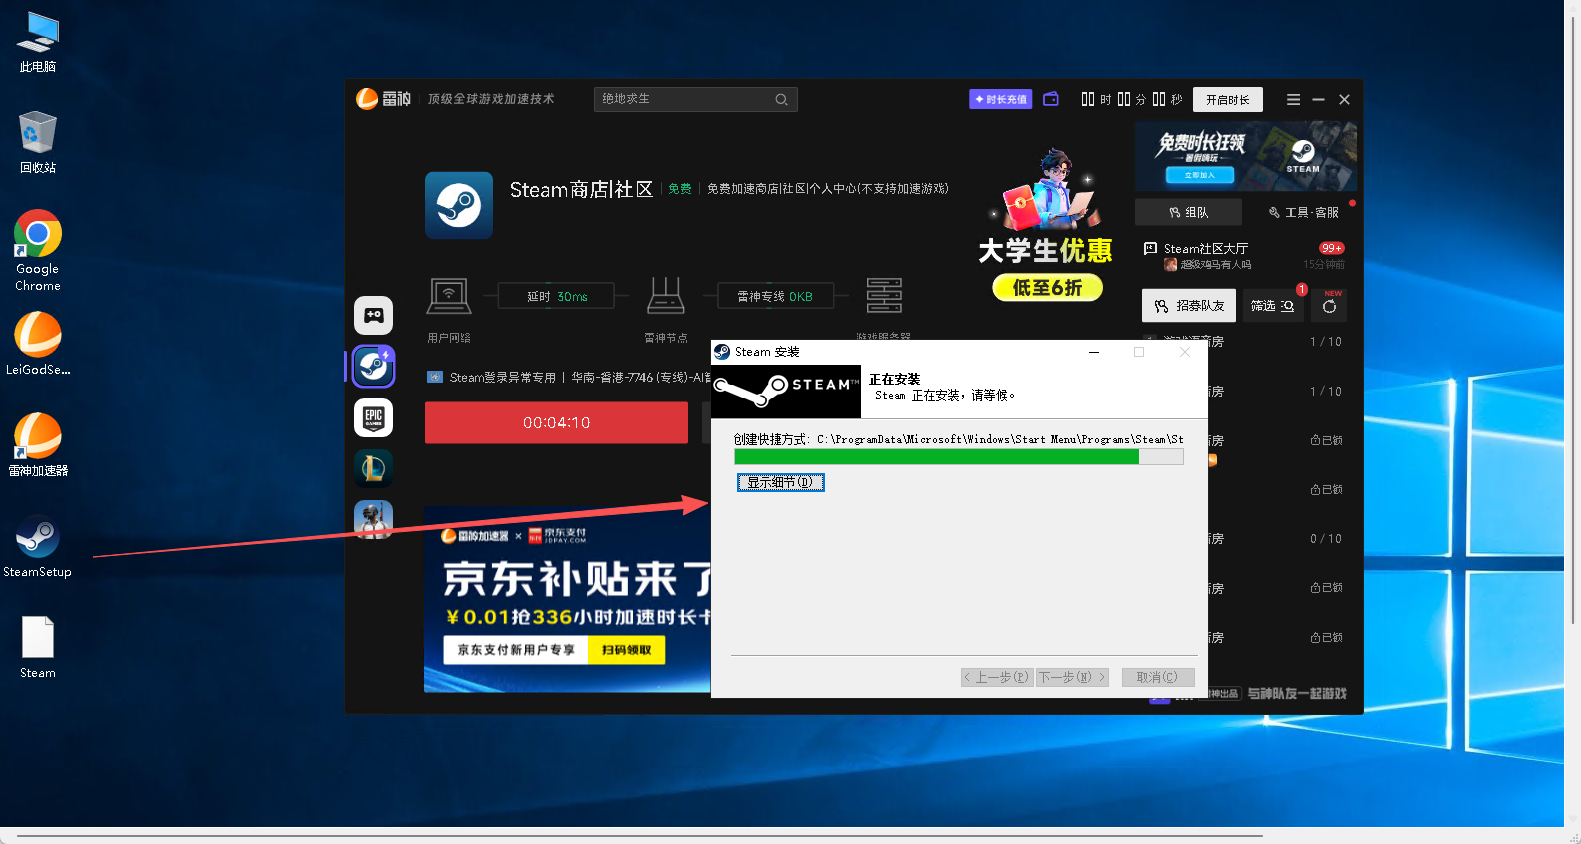
Task: Click the 显示细节(D) button
Action: pos(780,483)
